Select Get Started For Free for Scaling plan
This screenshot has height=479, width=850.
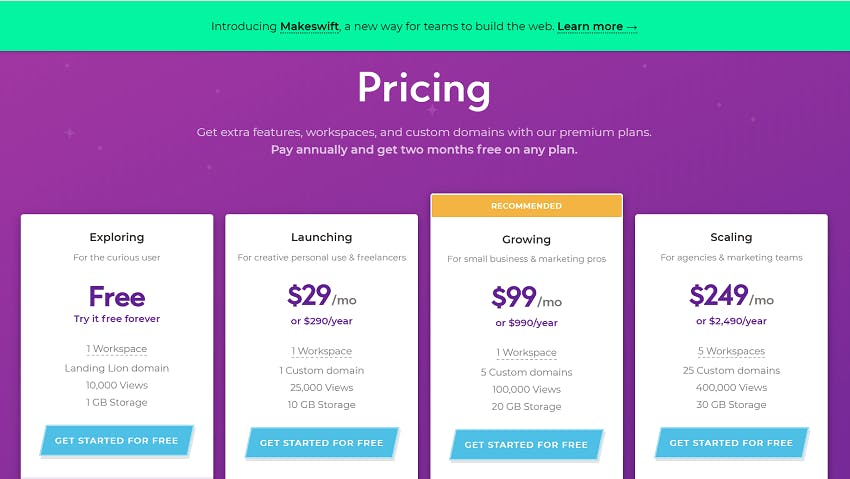[731, 443]
